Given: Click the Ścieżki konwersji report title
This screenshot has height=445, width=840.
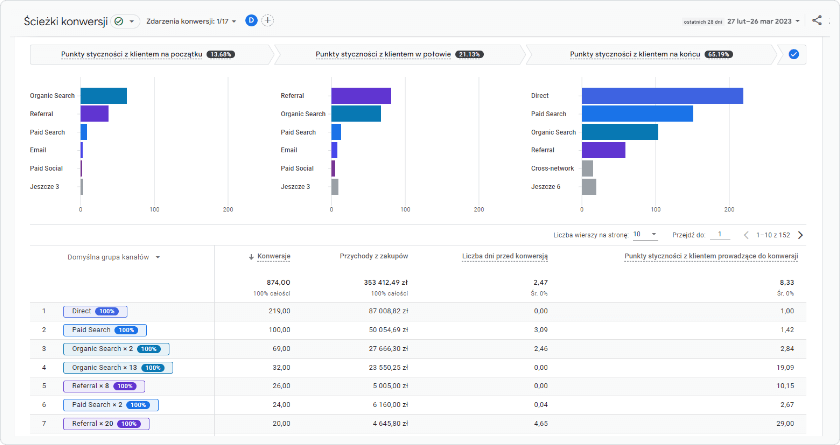Looking at the screenshot, I should point(66,21).
